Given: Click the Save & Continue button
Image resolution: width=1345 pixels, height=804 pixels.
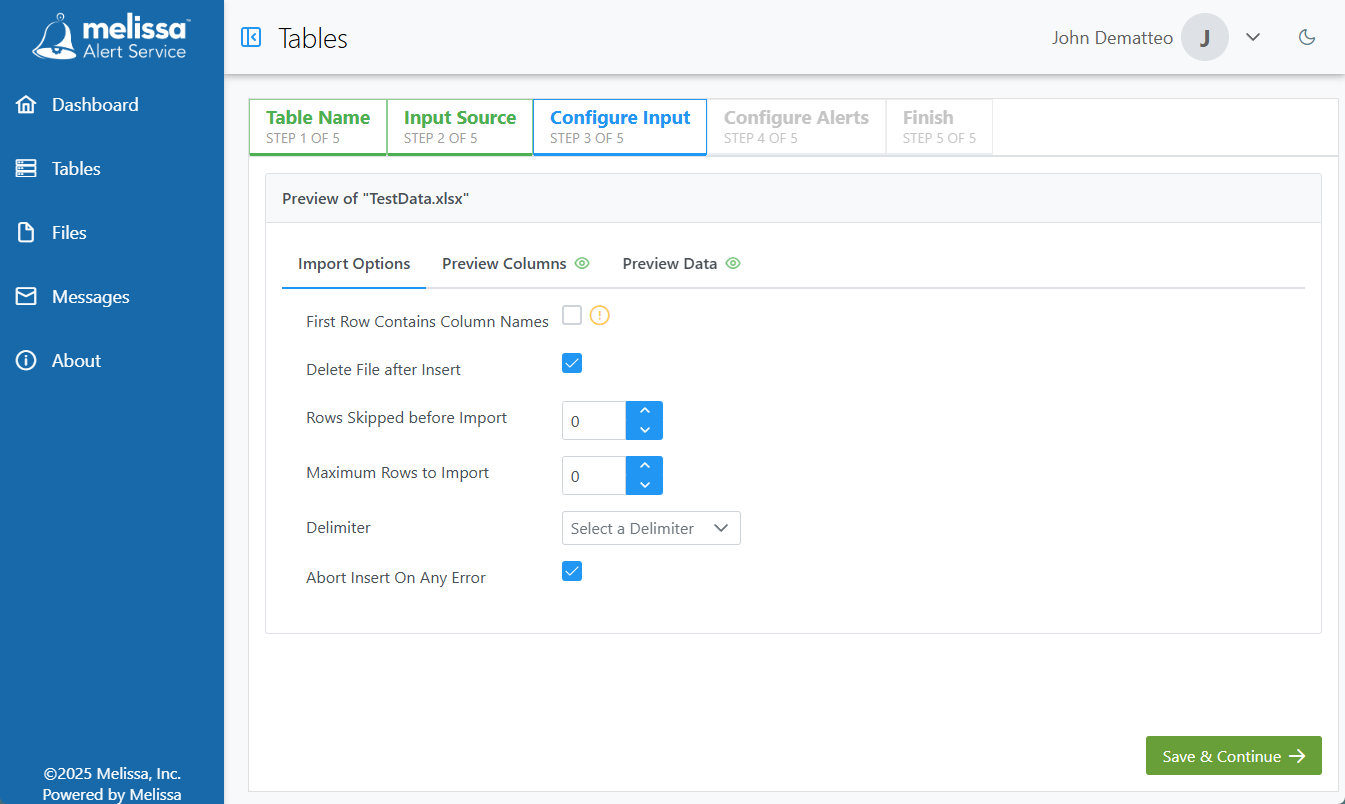Looking at the screenshot, I should tap(1233, 756).
